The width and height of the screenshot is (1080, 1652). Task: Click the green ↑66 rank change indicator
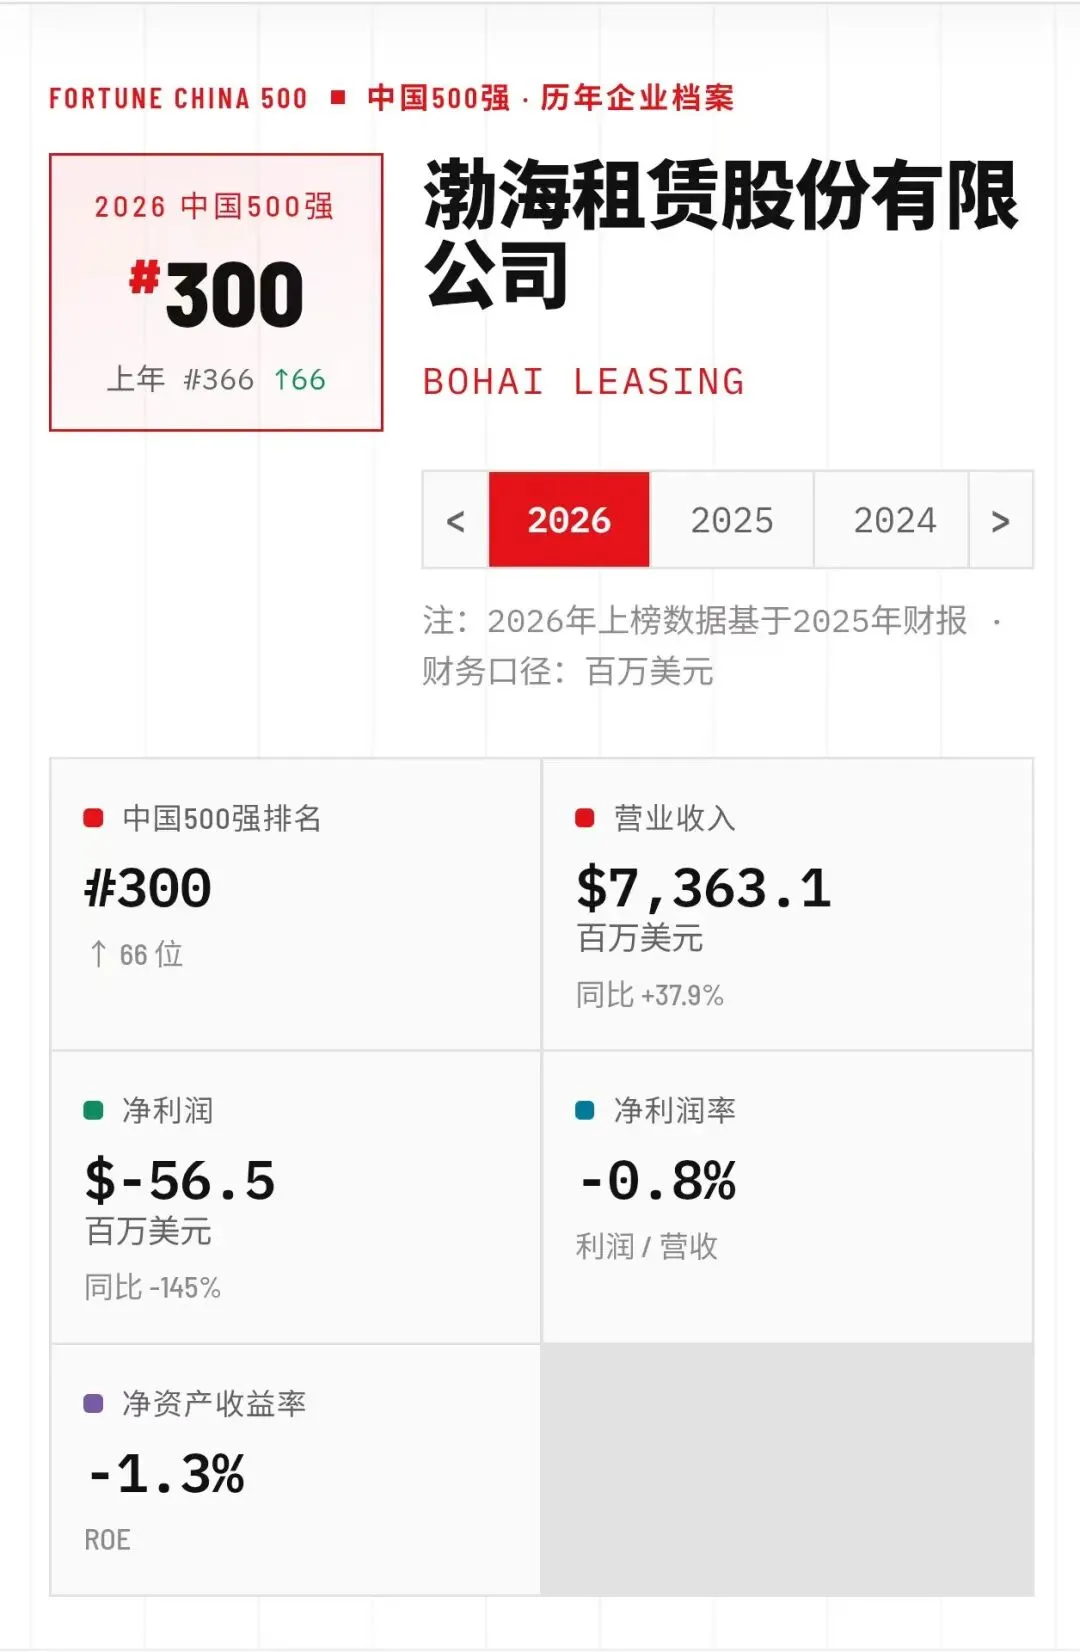coord(300,380)
